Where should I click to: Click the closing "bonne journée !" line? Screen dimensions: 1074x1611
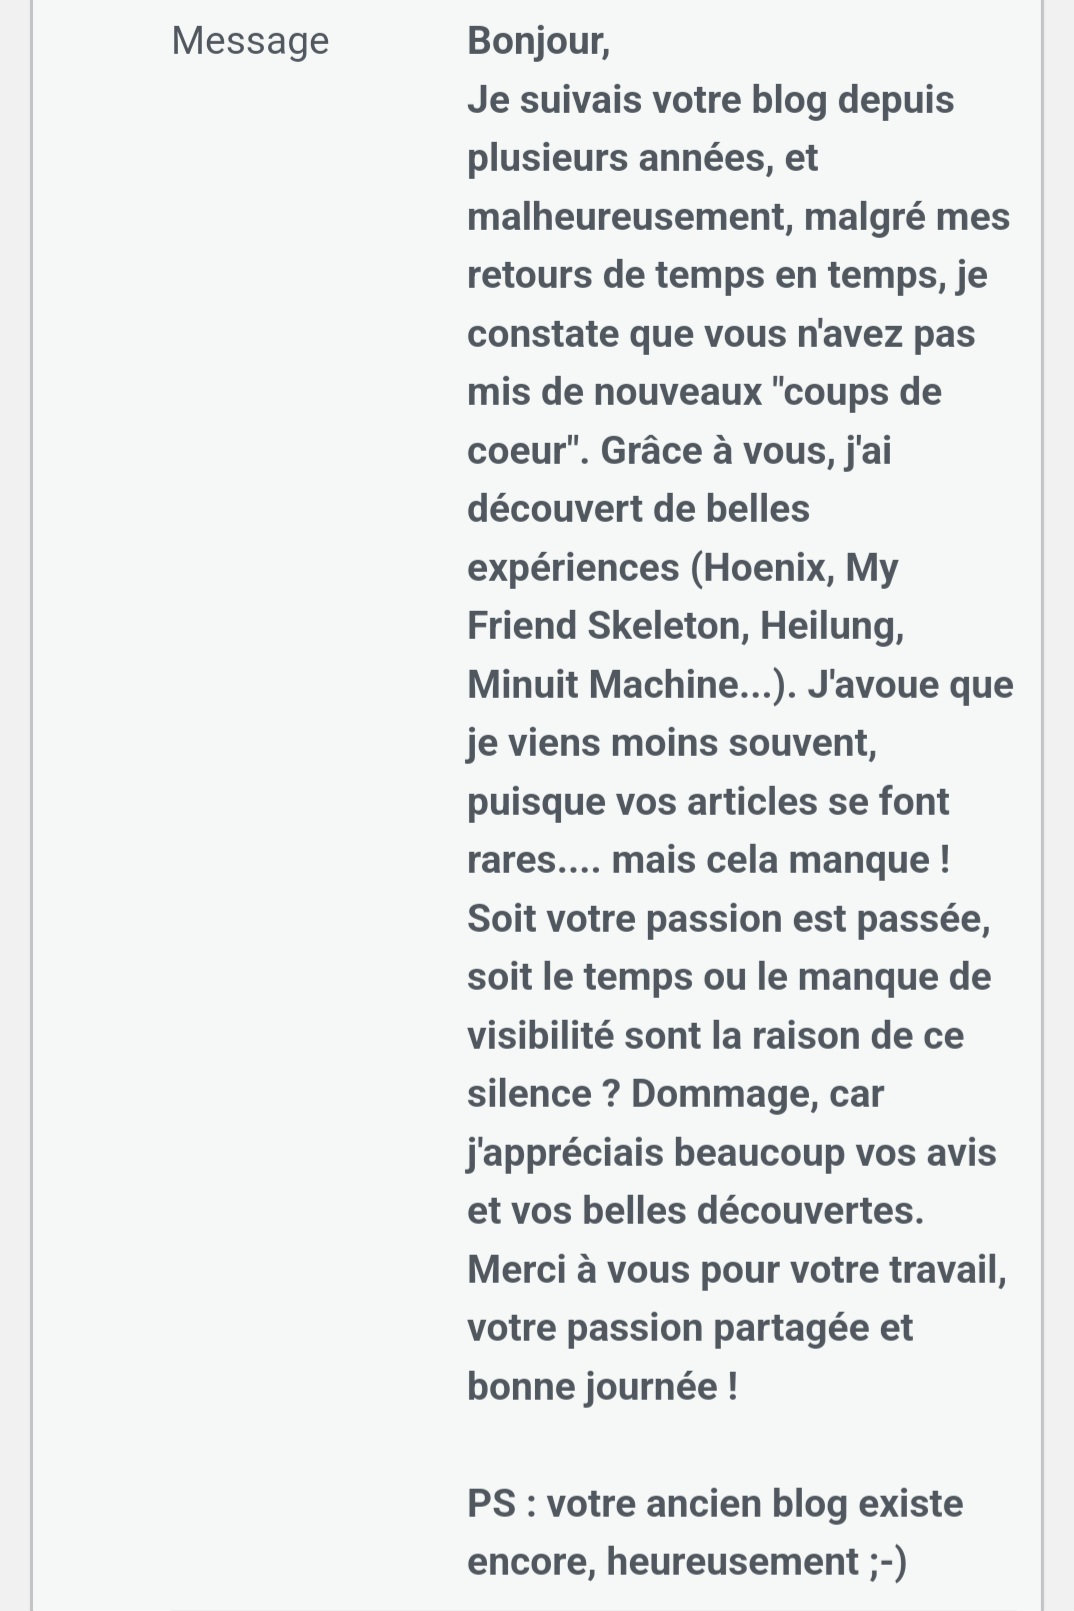[603, 1387]
